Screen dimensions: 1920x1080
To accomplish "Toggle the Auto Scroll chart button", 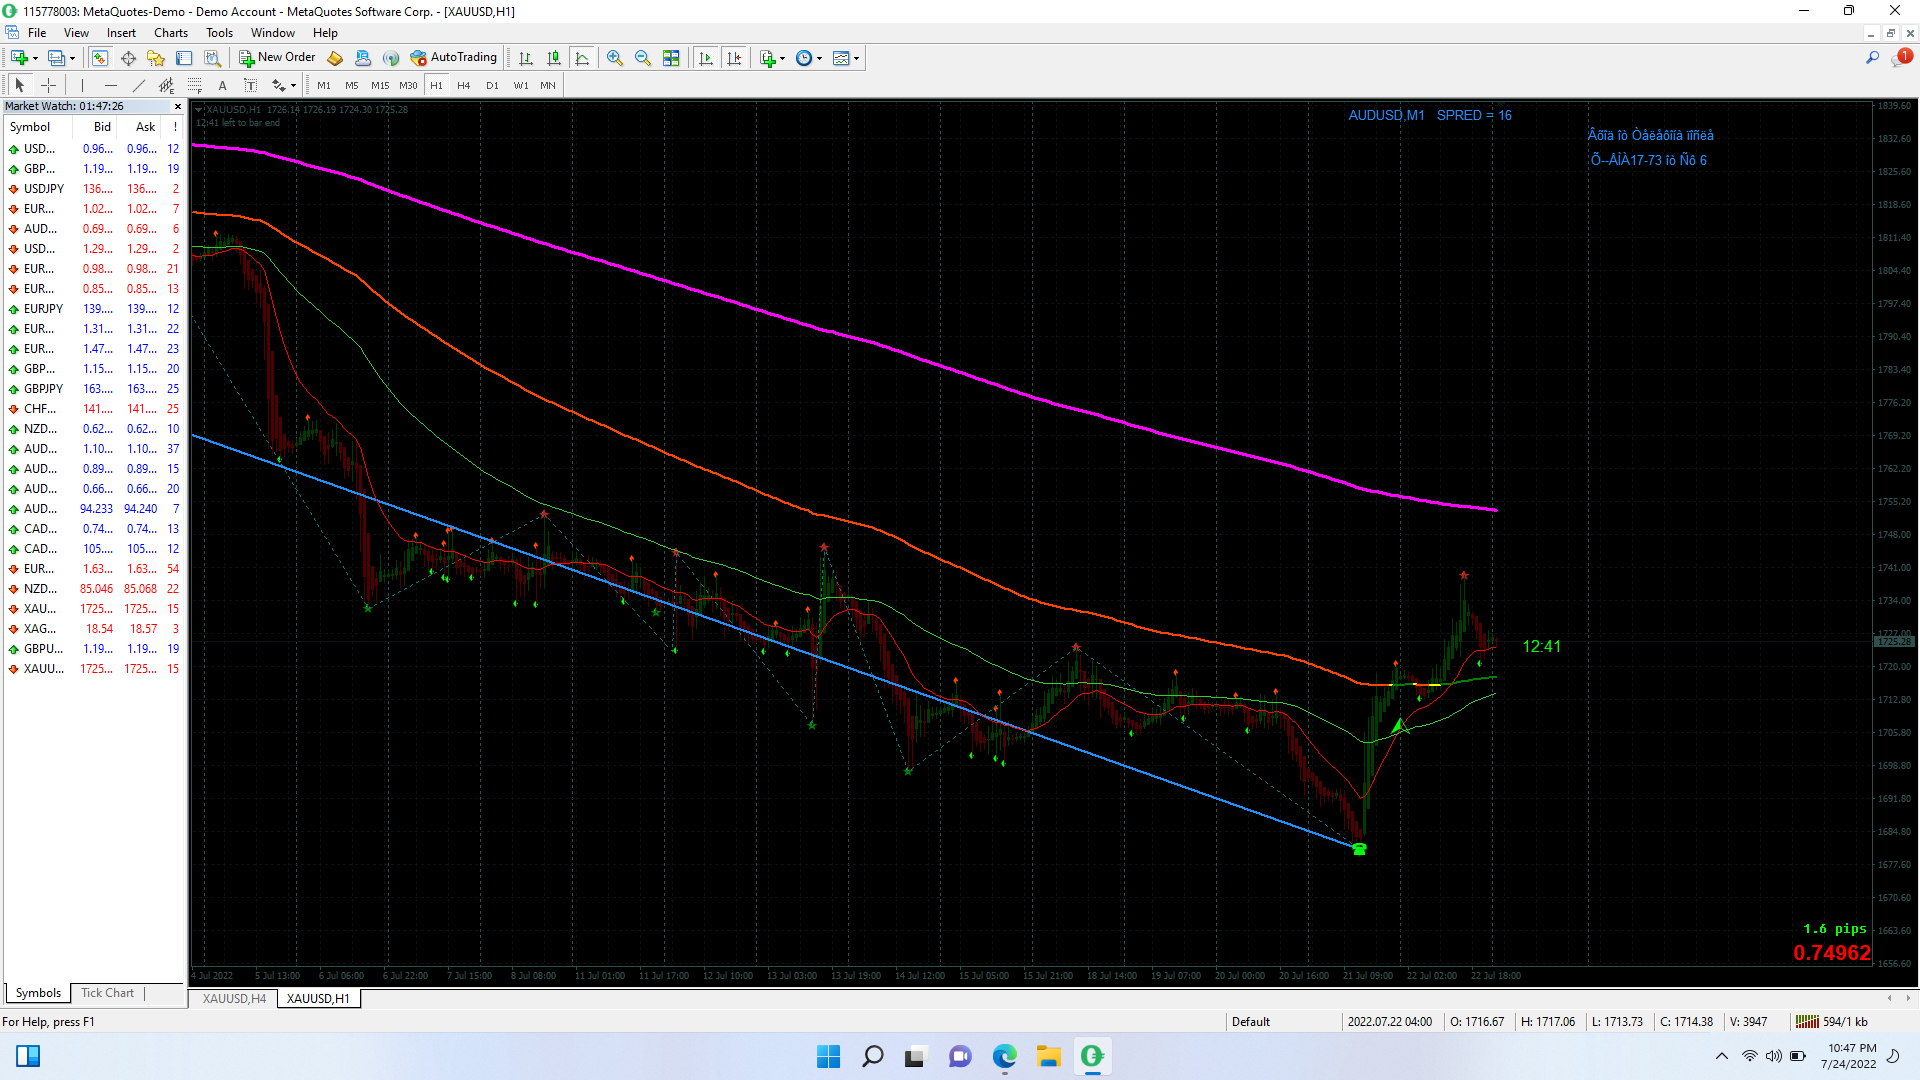I will click(x=706, y=58).
